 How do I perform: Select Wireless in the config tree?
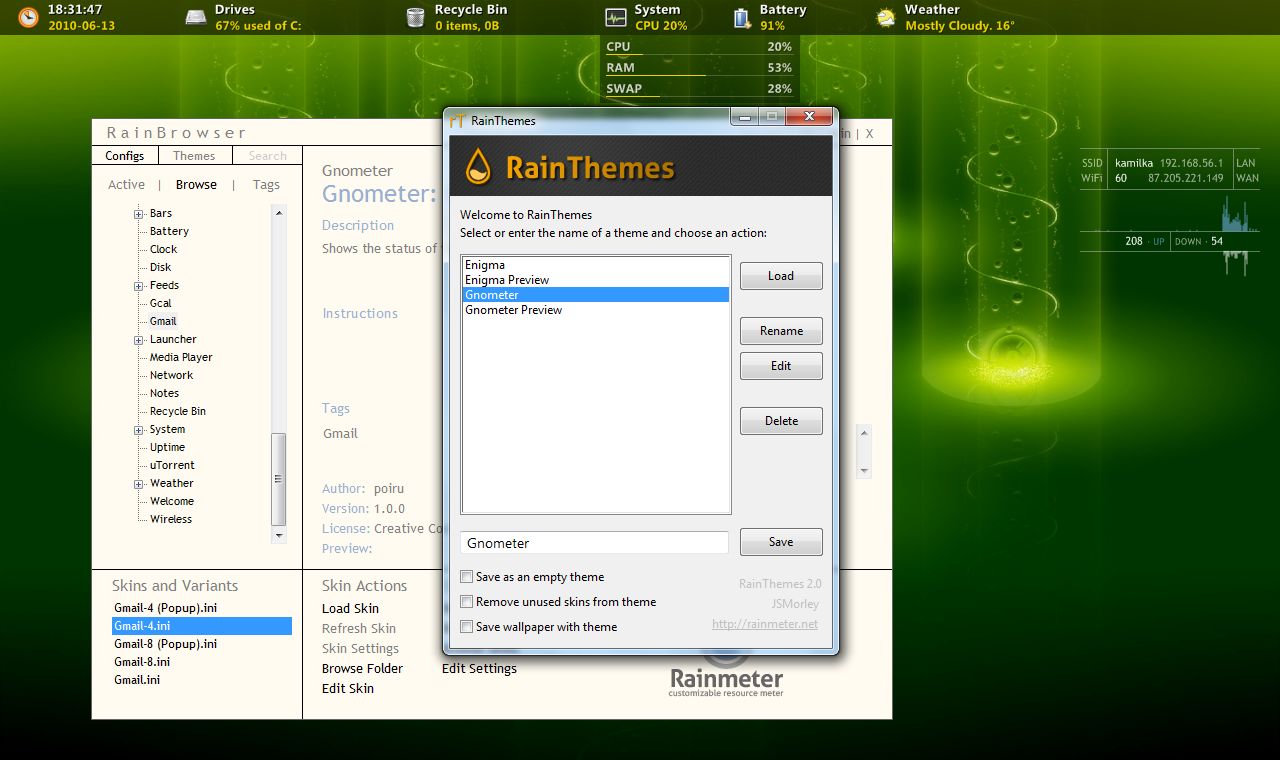coord(171,520)
